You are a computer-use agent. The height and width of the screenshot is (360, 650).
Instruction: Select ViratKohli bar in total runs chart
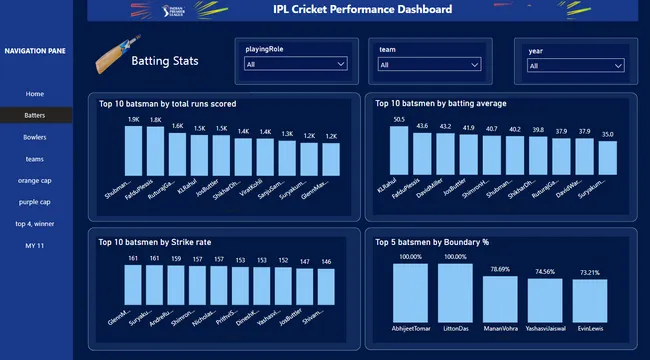pyautogui.click(x=265, y=157)
